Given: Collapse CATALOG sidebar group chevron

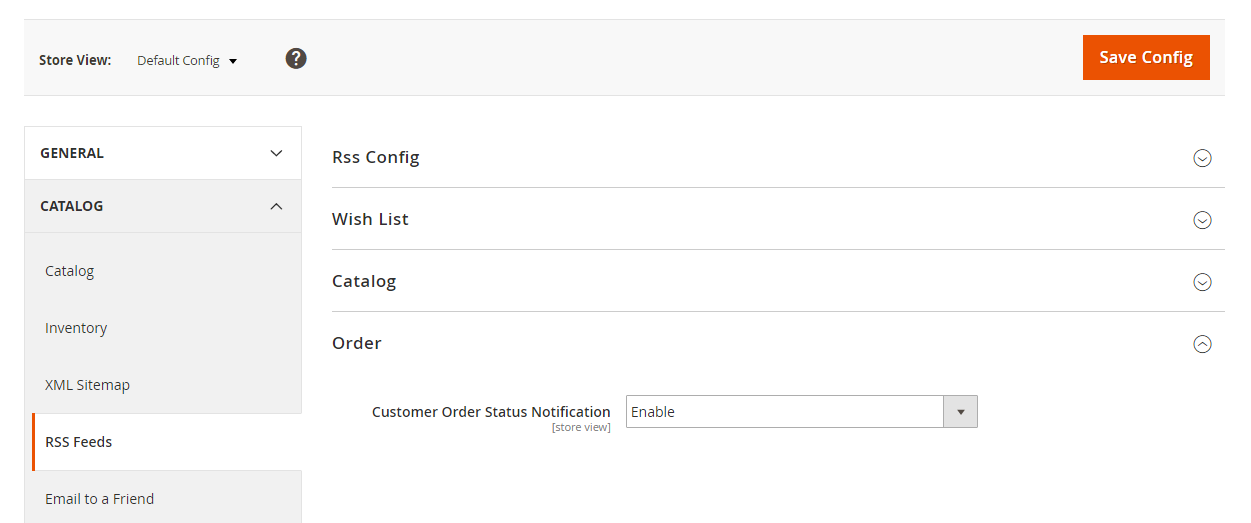Looking at the screenshot, I should [x=277, y=206].
